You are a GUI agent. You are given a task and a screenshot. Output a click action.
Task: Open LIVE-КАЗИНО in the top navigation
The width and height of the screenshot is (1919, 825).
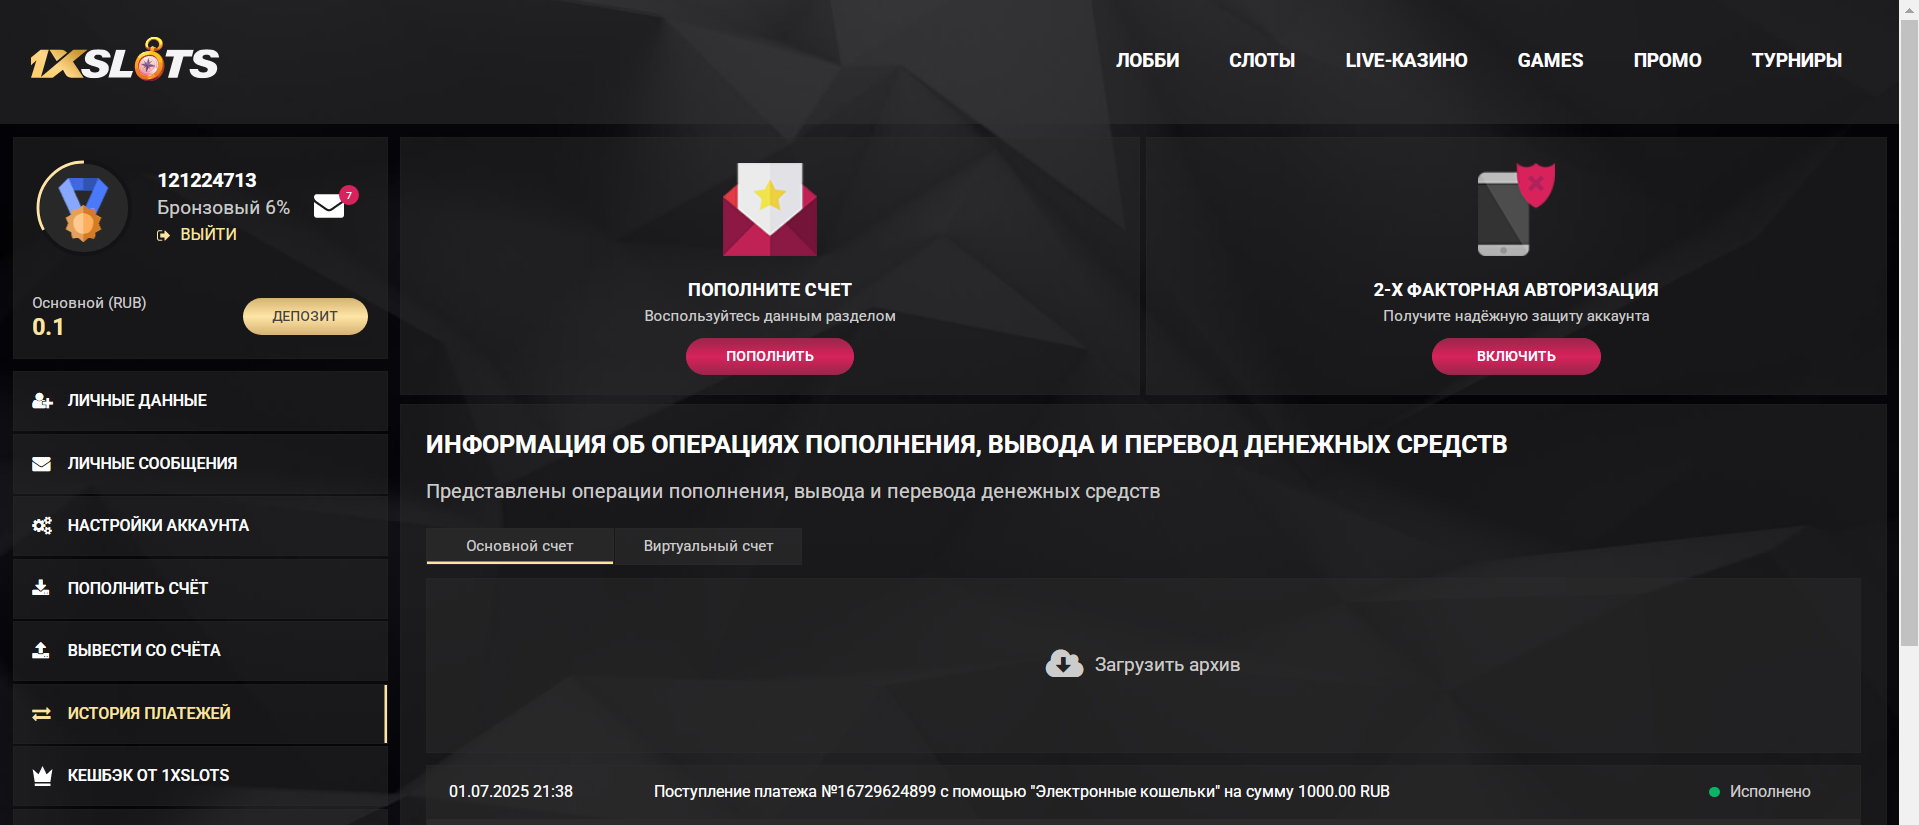point(1406,61)
